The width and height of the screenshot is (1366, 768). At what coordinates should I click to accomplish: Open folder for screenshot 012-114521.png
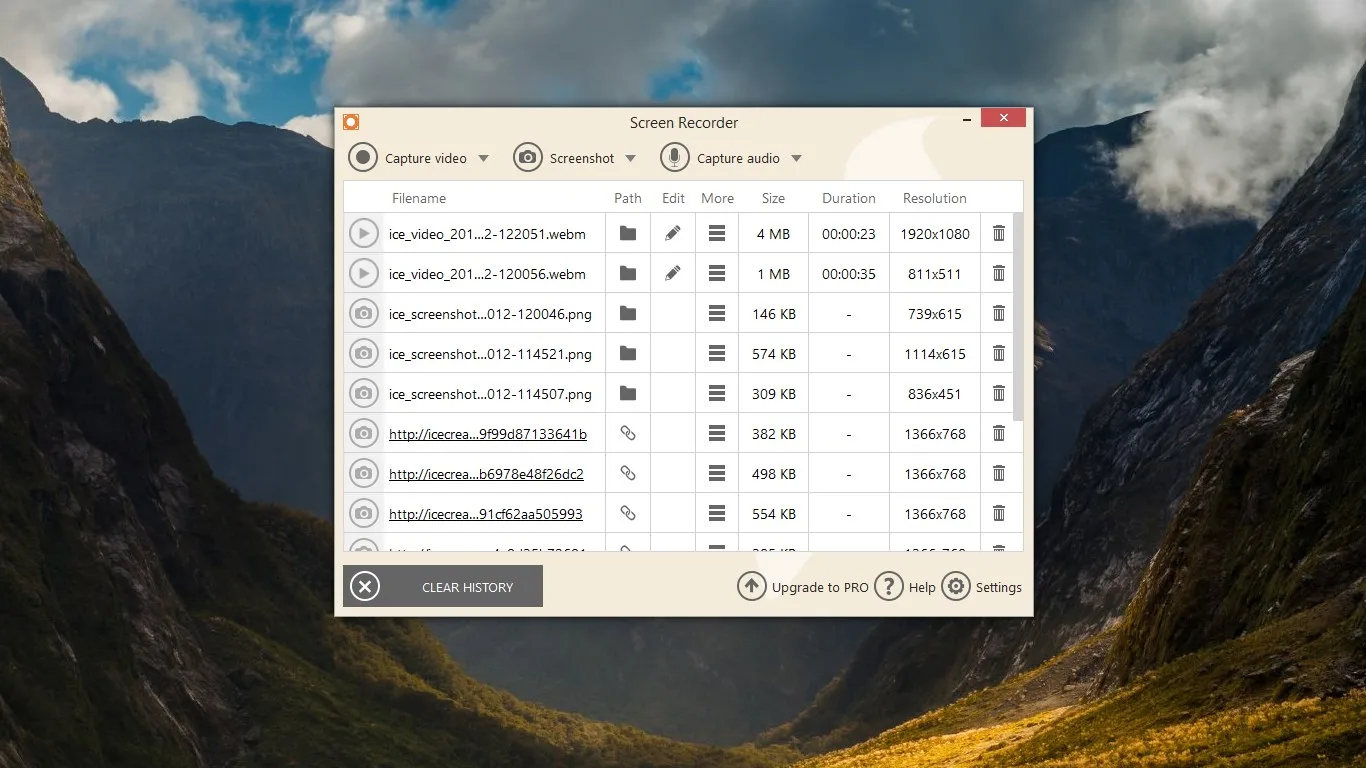pyautogui.click(x=628, y=353)
